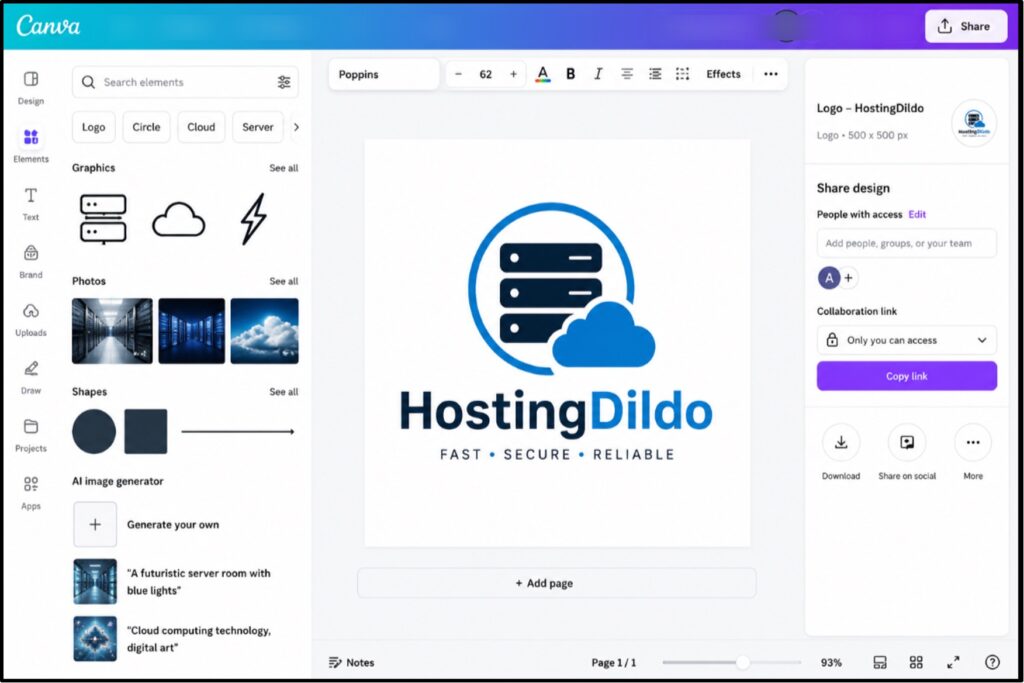Click the Share button in header
Viewport: 1024px width, 683px height.
click(965, 26)
